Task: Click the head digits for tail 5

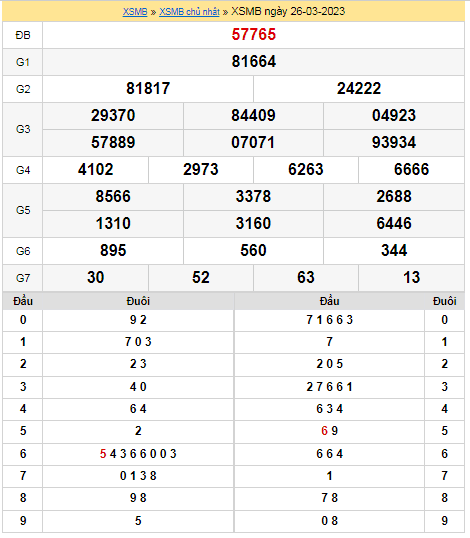Action: tap(329, 431)
